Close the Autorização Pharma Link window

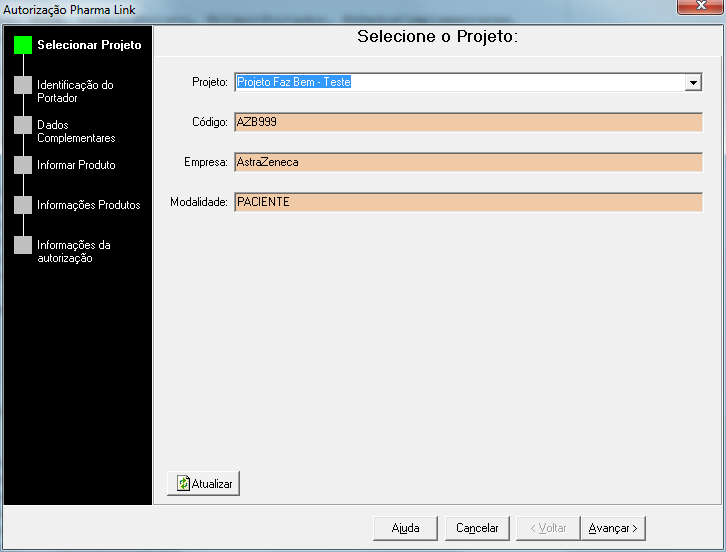[701, 6]
